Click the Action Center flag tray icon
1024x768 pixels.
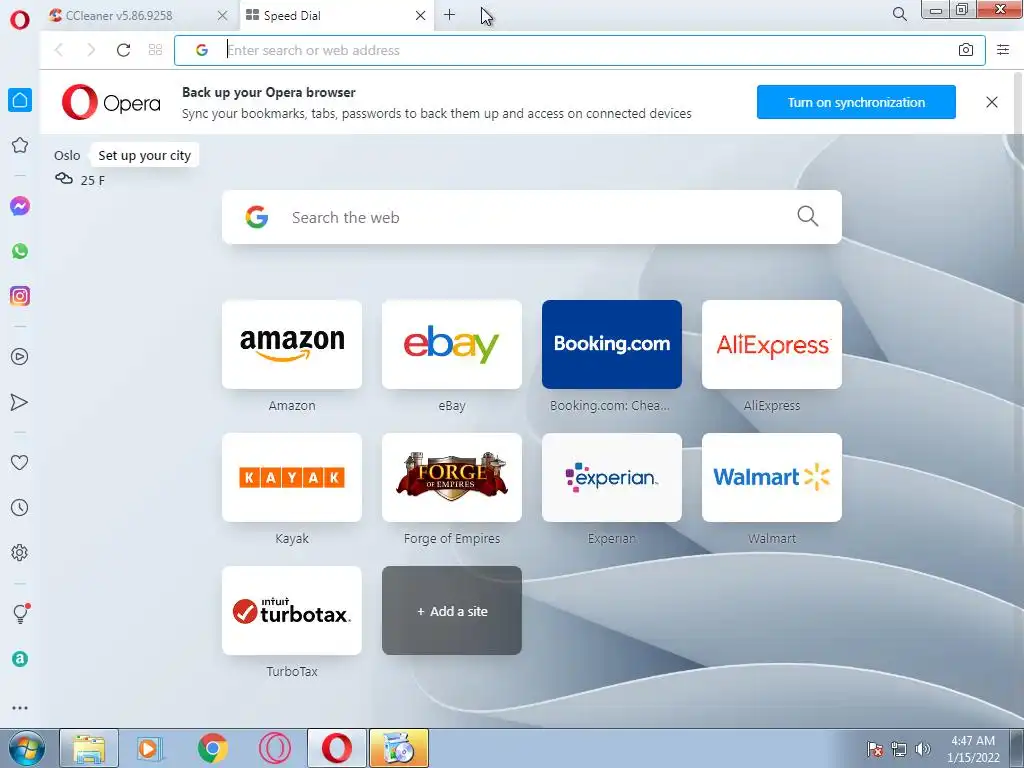(875, 749)
